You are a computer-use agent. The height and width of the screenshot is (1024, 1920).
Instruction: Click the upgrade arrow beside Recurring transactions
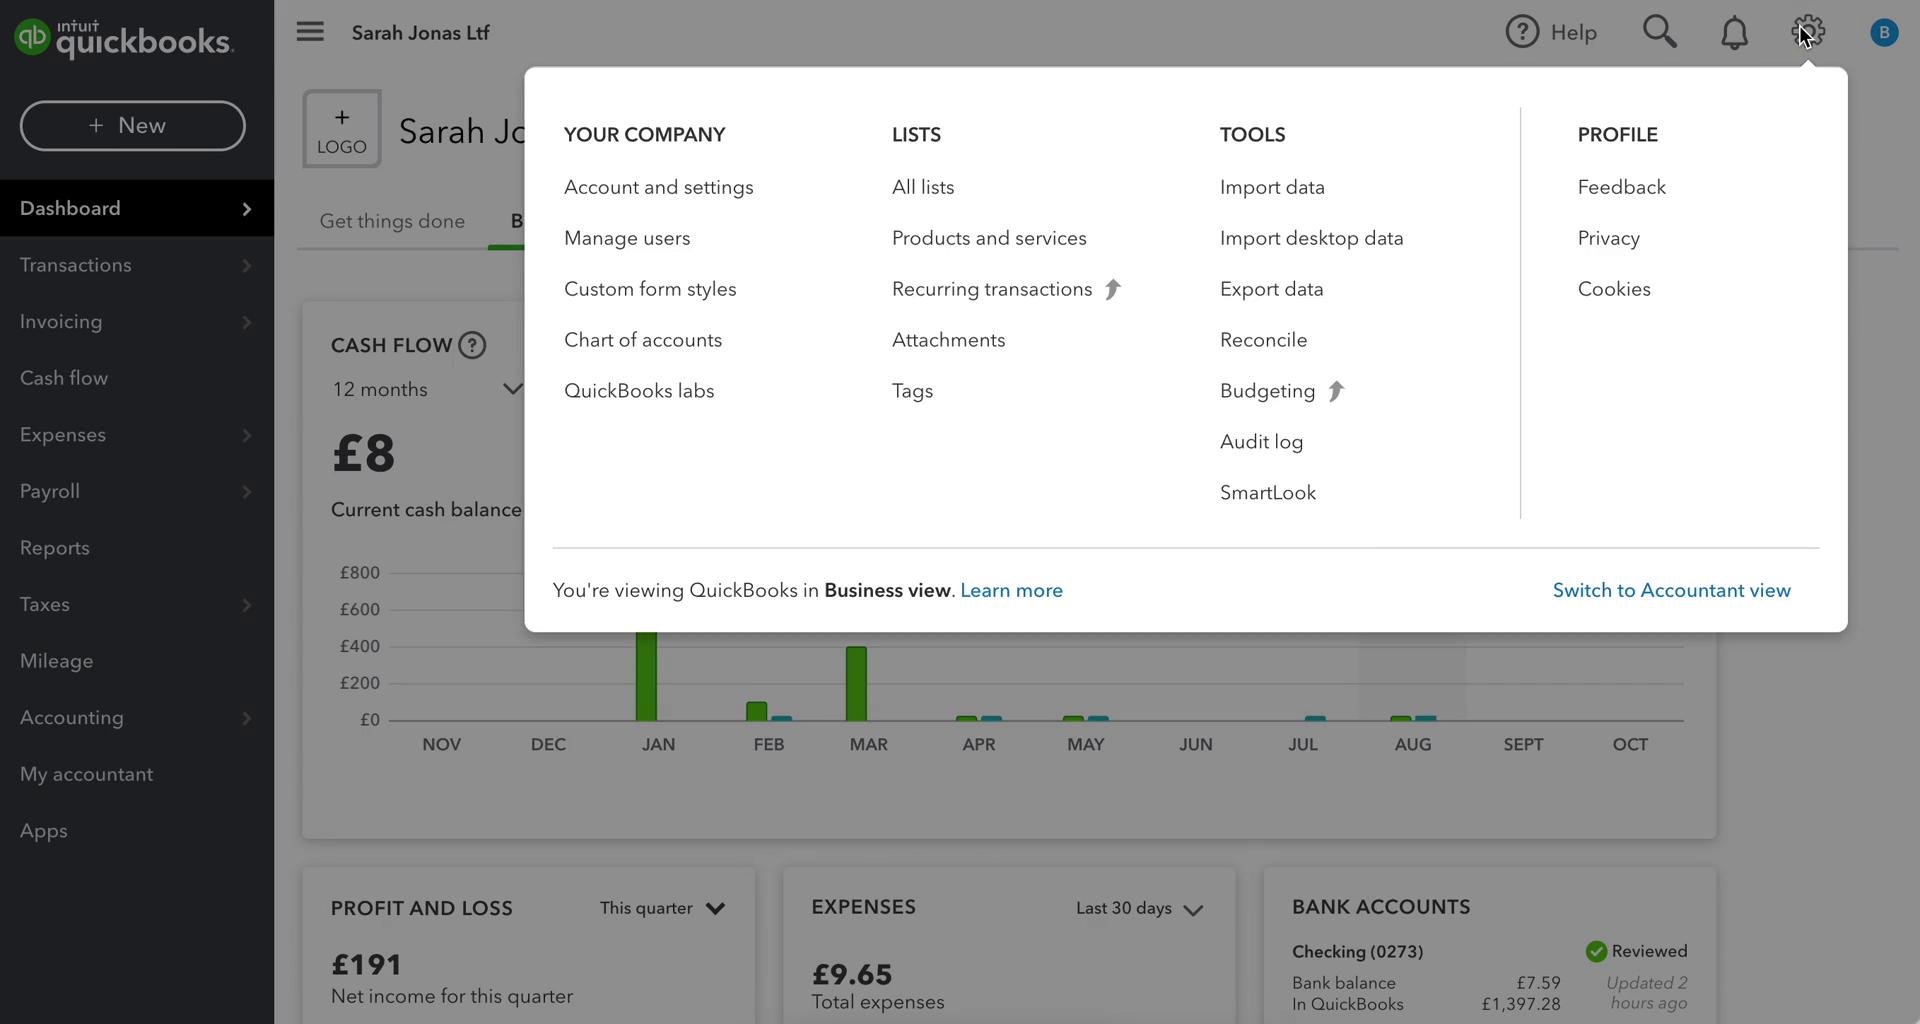[1112, 289]
